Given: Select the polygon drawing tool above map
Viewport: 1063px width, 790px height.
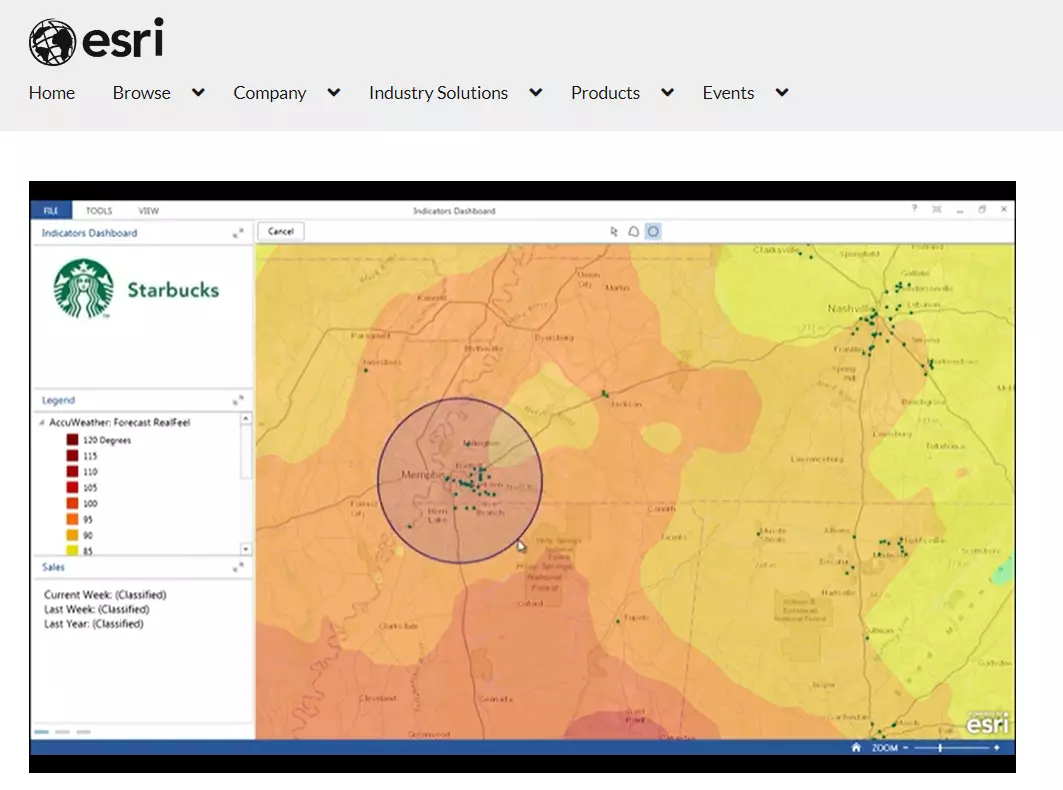Looking at the screenshot, I should (x=633, y=232).
